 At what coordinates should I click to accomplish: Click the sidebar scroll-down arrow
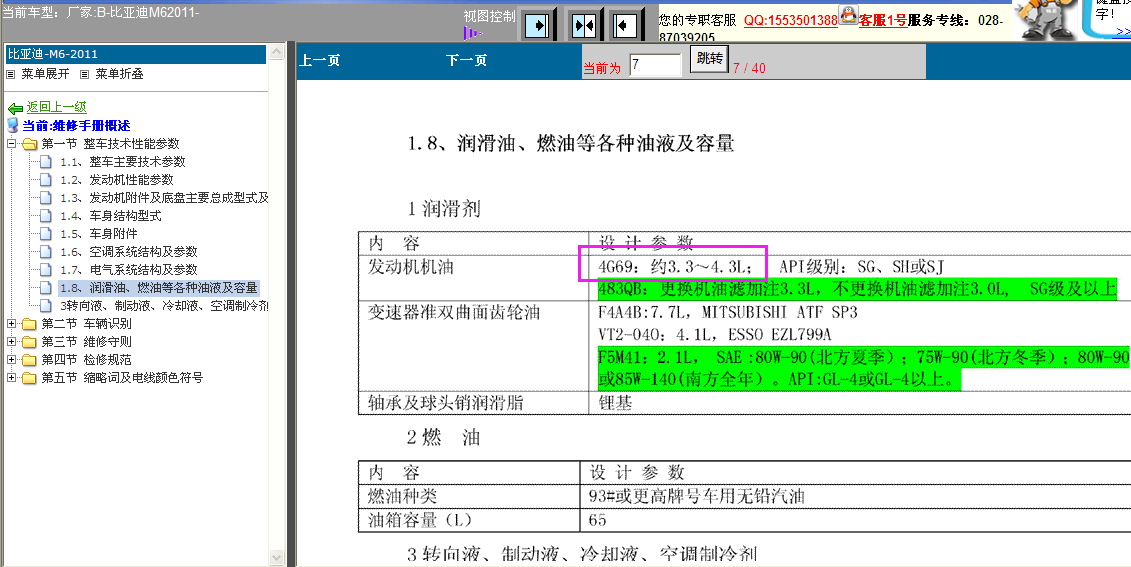pyautogui.click(x=276, y=557)
